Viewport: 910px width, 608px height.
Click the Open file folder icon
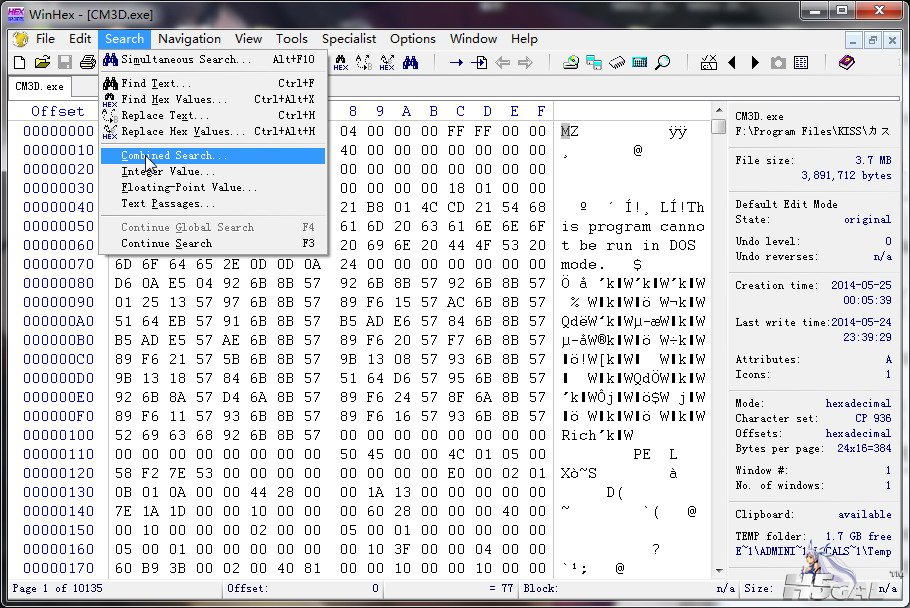[x=42, y=63]
